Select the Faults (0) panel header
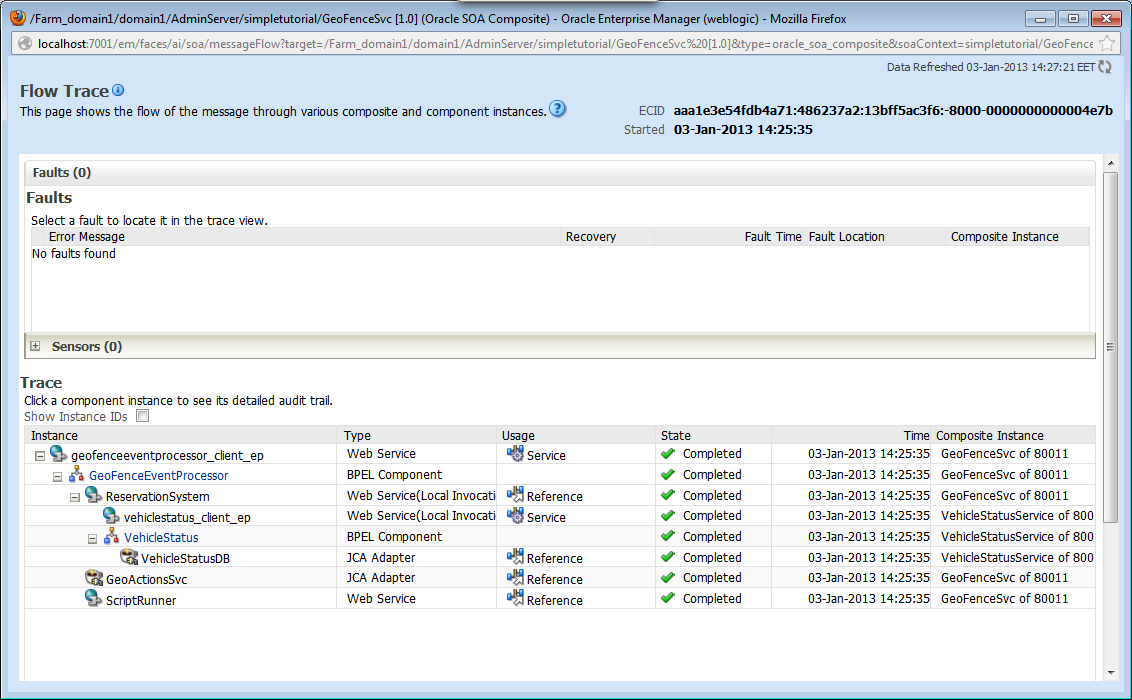 [560, 172]
